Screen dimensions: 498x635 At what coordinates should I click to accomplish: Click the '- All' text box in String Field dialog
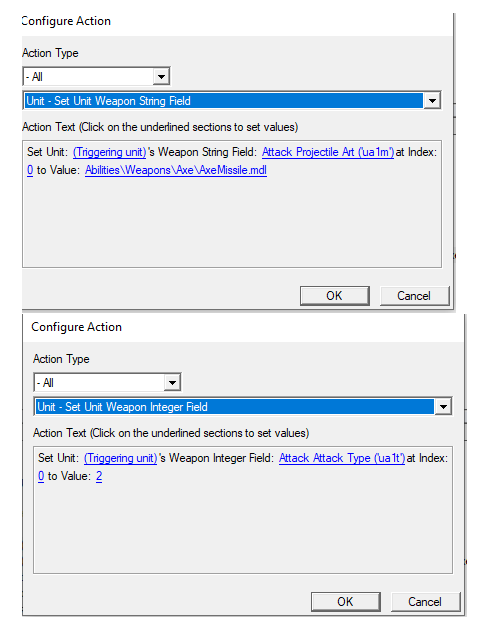tap(88, 77)
